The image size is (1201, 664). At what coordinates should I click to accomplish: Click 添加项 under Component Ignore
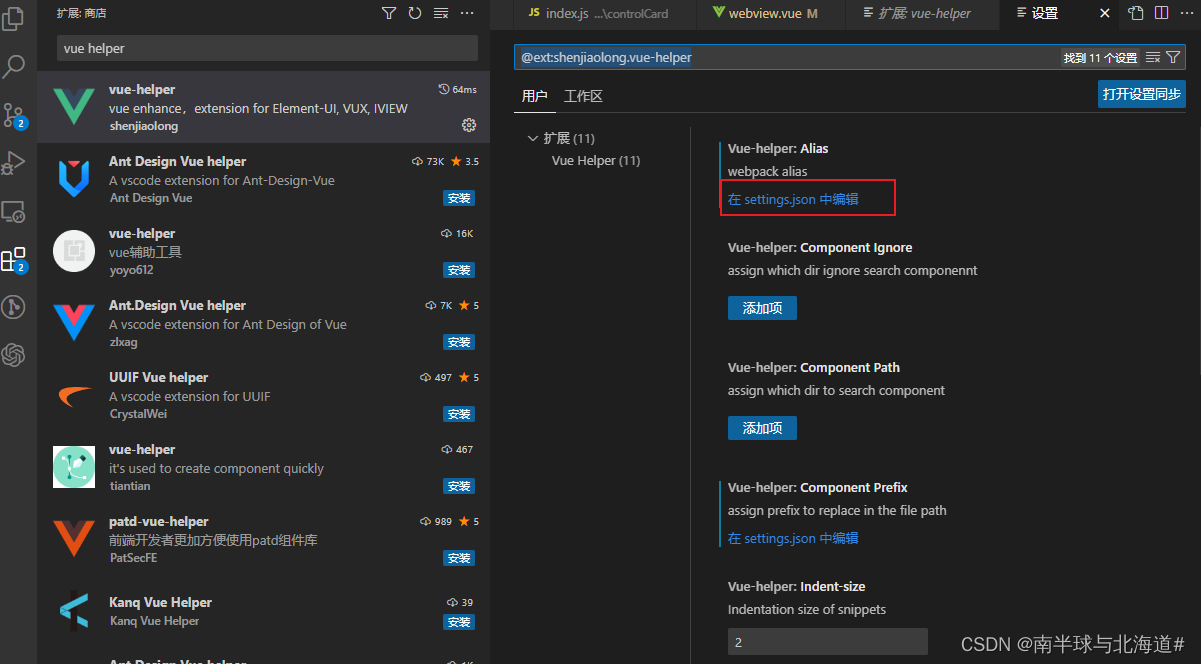coord(762,307)
